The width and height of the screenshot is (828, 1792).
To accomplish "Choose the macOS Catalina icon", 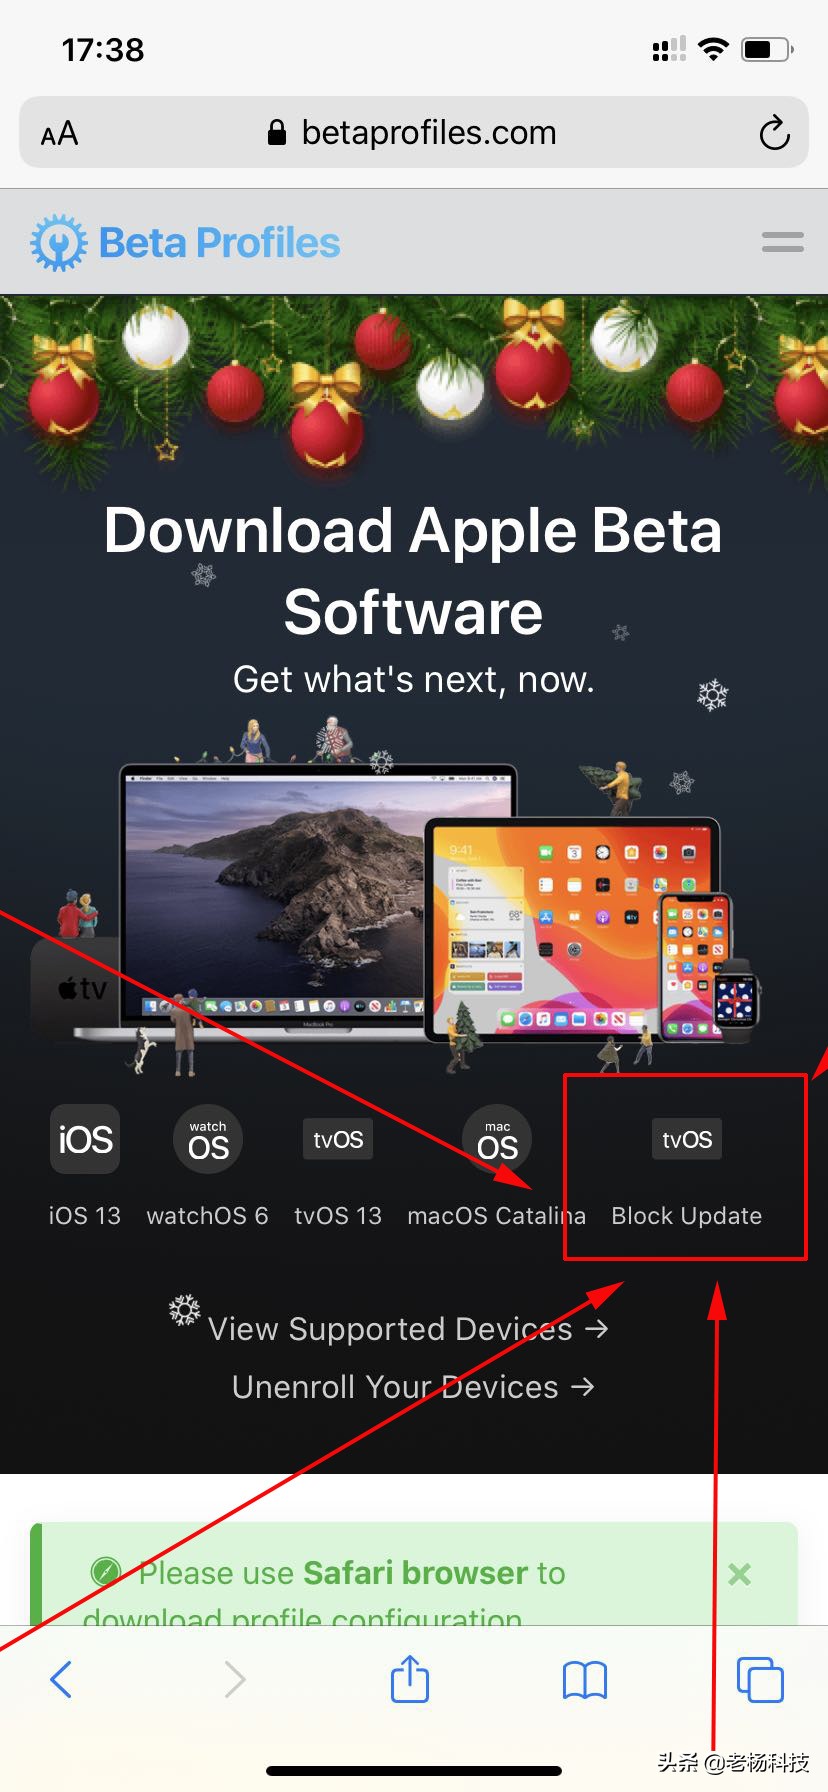I will [497, 1139].
